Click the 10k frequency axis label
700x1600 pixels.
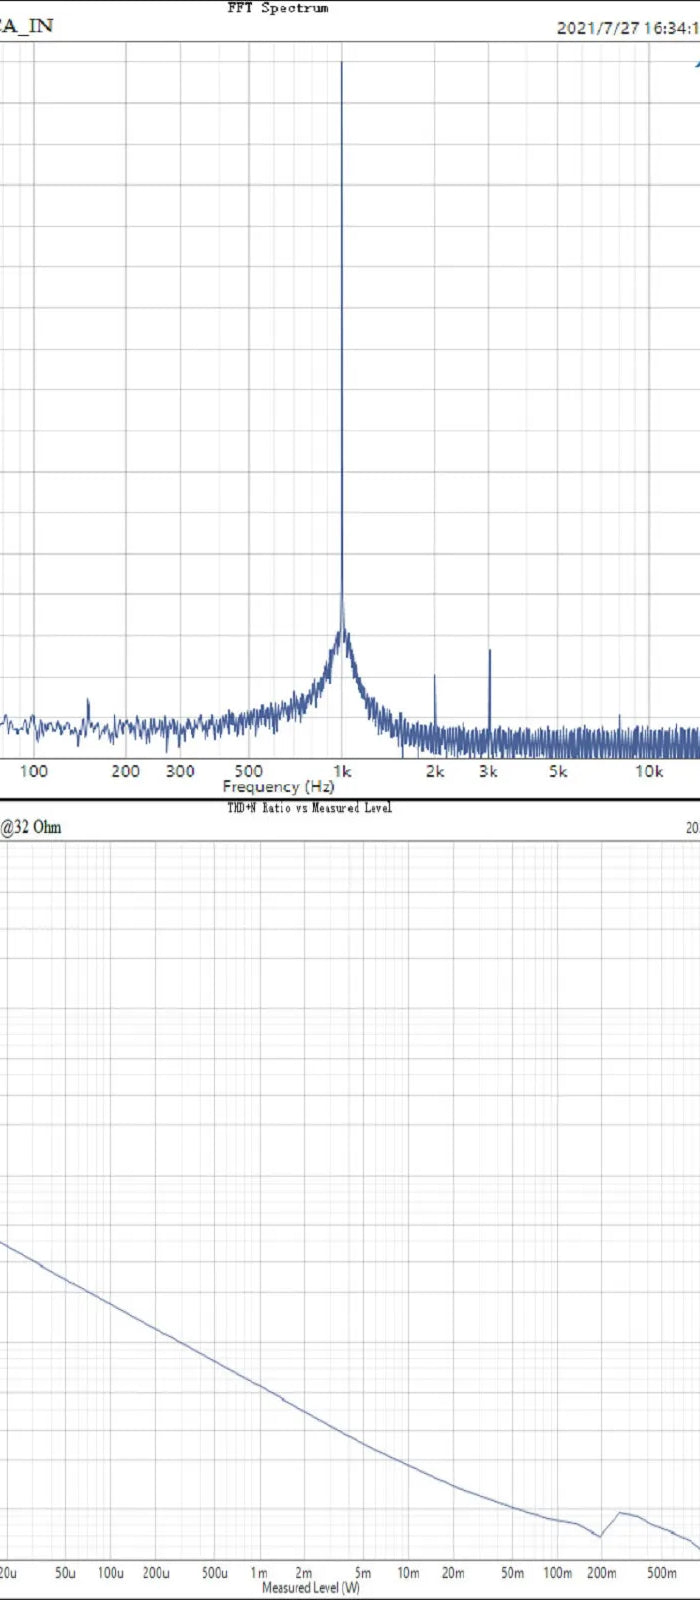pyautogui.click(x=649, y=771)
